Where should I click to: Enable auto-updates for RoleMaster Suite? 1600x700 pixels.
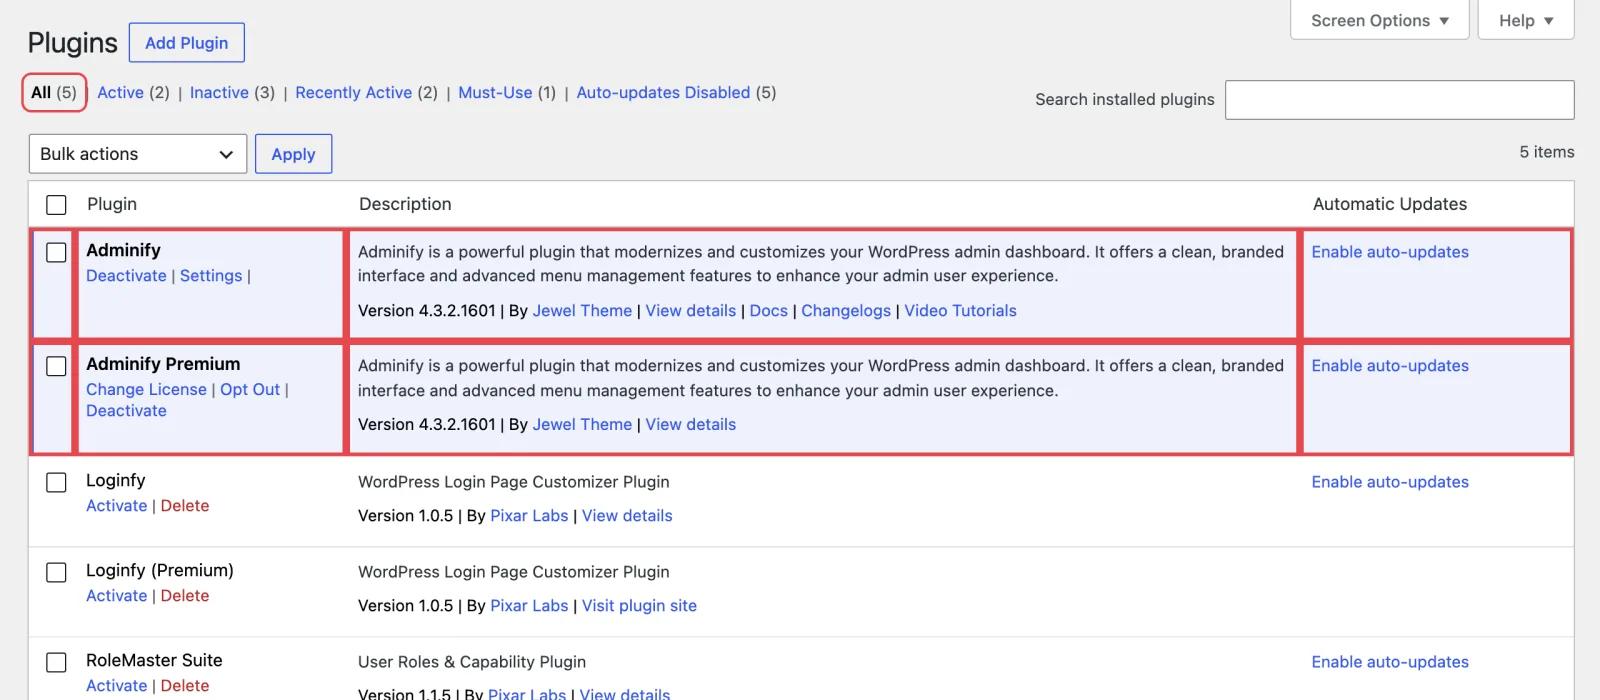pyautogui.click(x=1390, y=662)
